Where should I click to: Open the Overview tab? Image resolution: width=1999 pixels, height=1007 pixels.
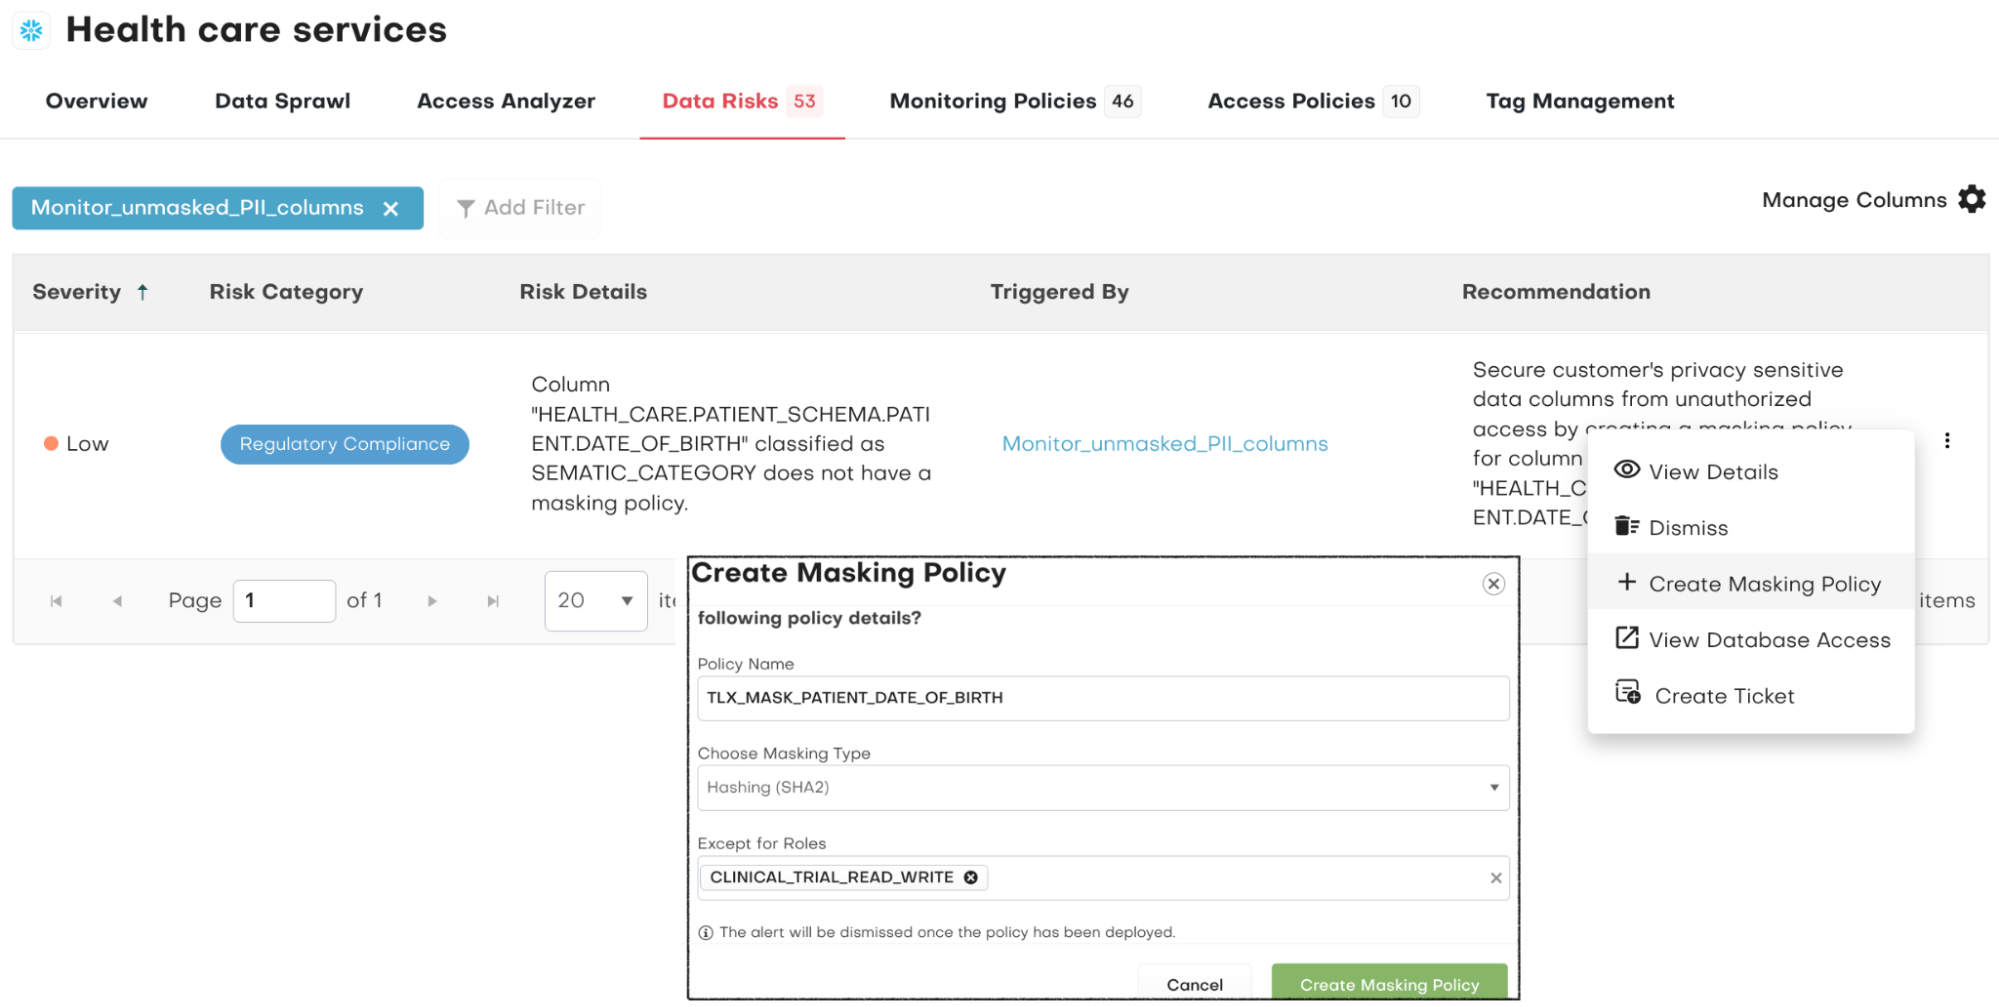pyautogui.click(x=96, y=101)
